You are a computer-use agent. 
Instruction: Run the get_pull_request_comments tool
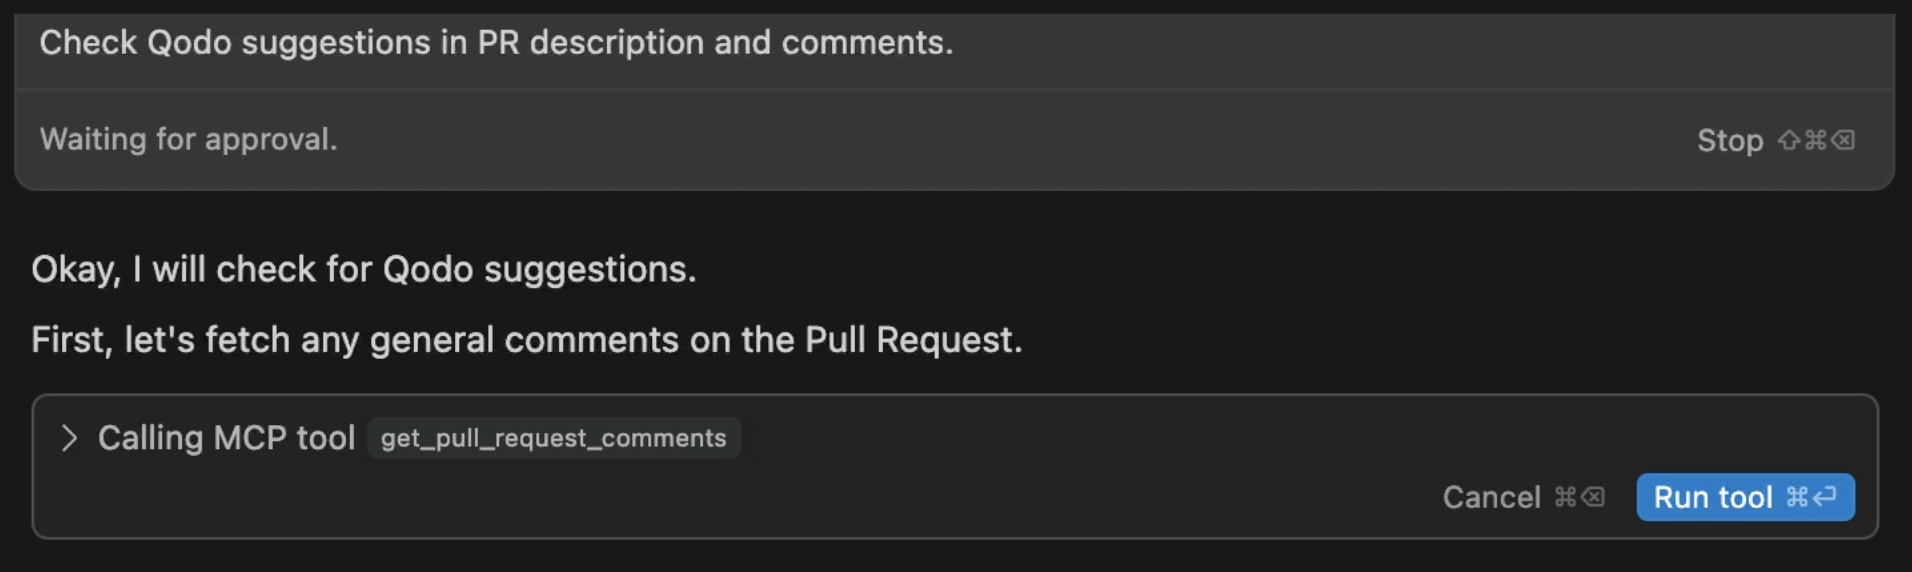pyautogui.click(x=1745, y=497)
